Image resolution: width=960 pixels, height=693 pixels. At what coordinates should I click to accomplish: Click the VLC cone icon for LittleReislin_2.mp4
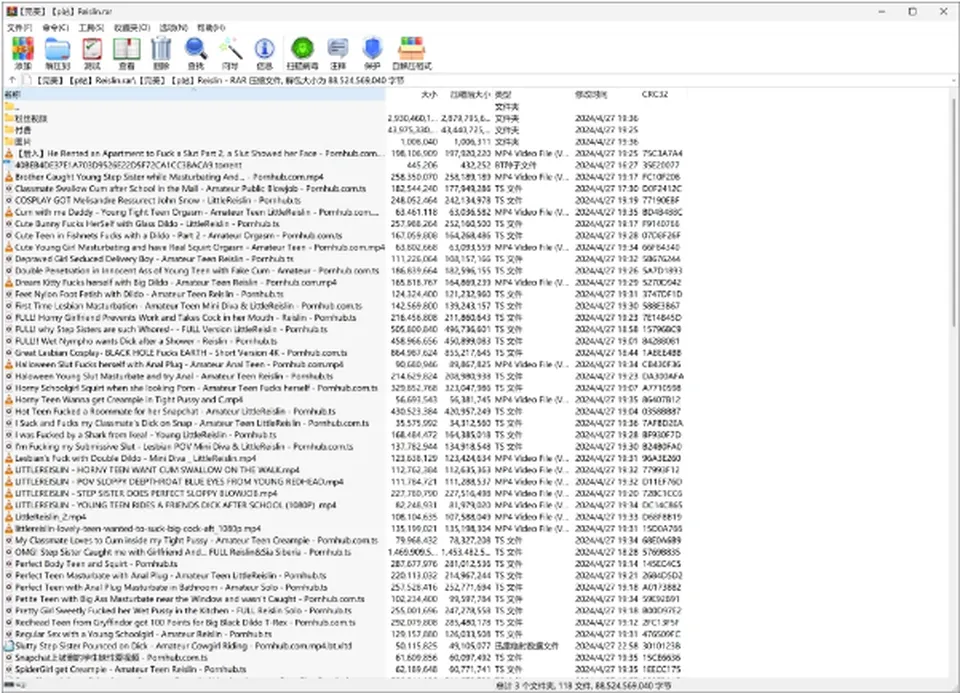click(x=9, y=517)
